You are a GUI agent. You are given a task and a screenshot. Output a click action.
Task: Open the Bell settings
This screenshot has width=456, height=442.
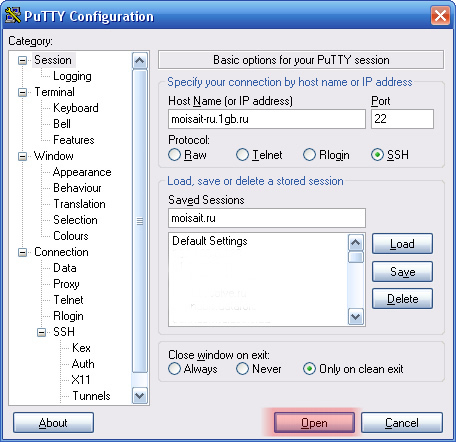pos(62,124)
